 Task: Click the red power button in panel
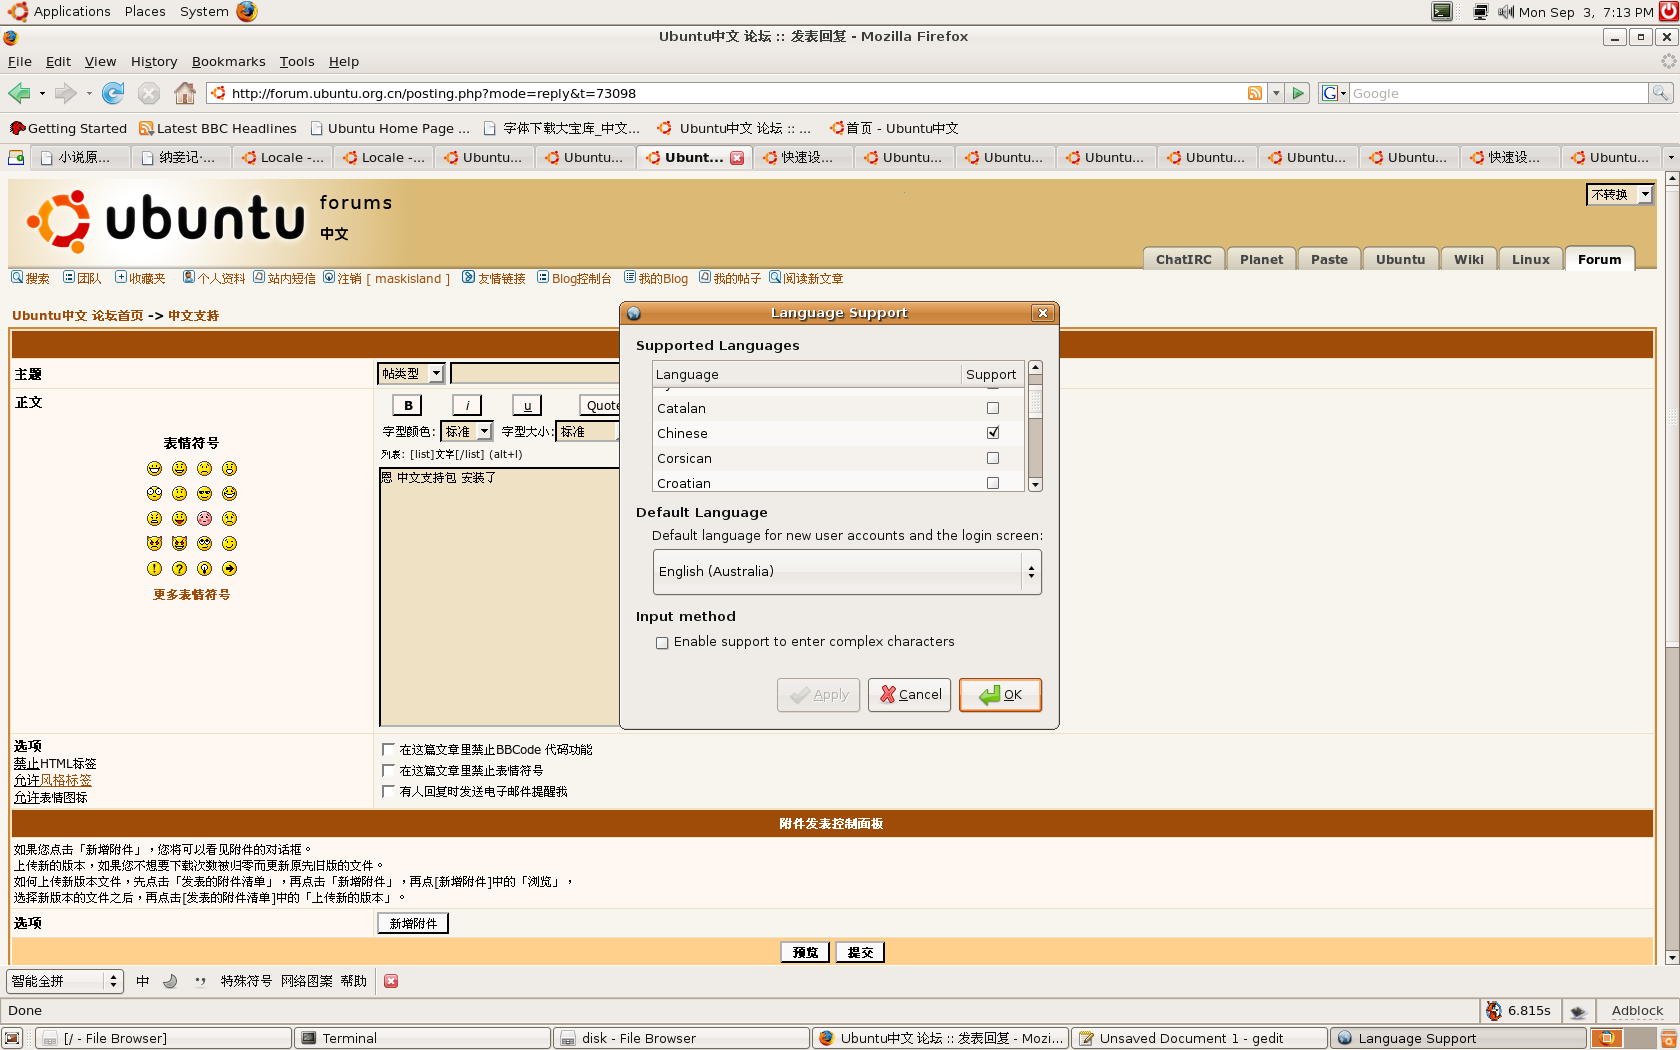click(1669, 12)
